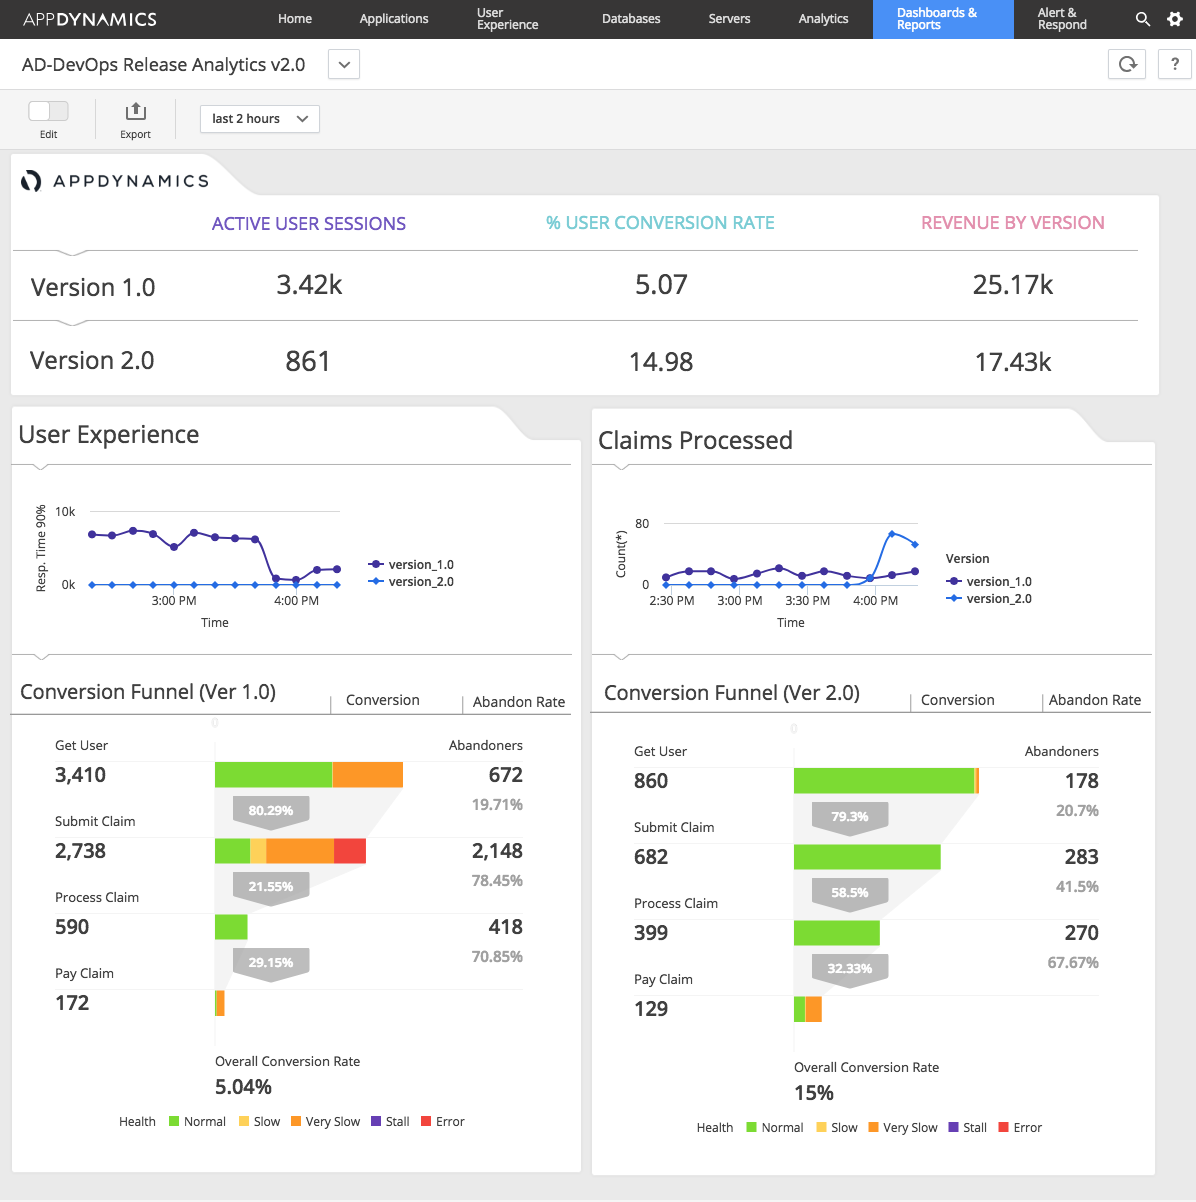Screen dimensions: 1196x1202
Task: Open the last 2 hours time range dropdown
Action: coord(260,119)
